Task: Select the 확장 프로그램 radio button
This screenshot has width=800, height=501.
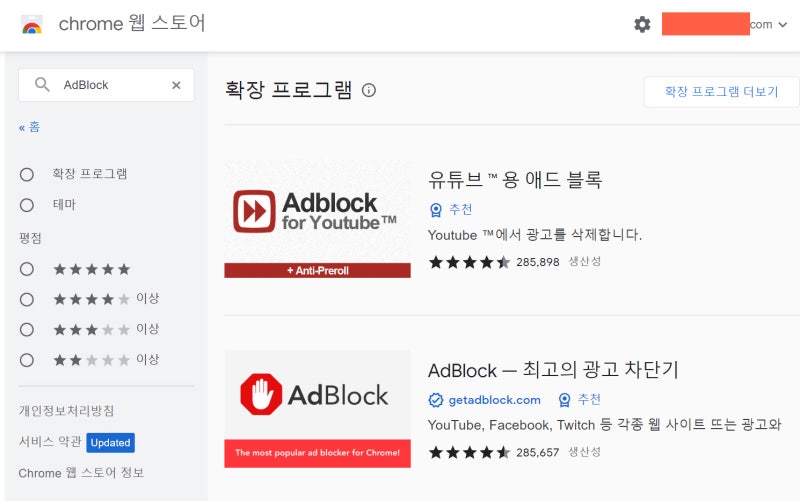Action: click(x=27, y=174)
